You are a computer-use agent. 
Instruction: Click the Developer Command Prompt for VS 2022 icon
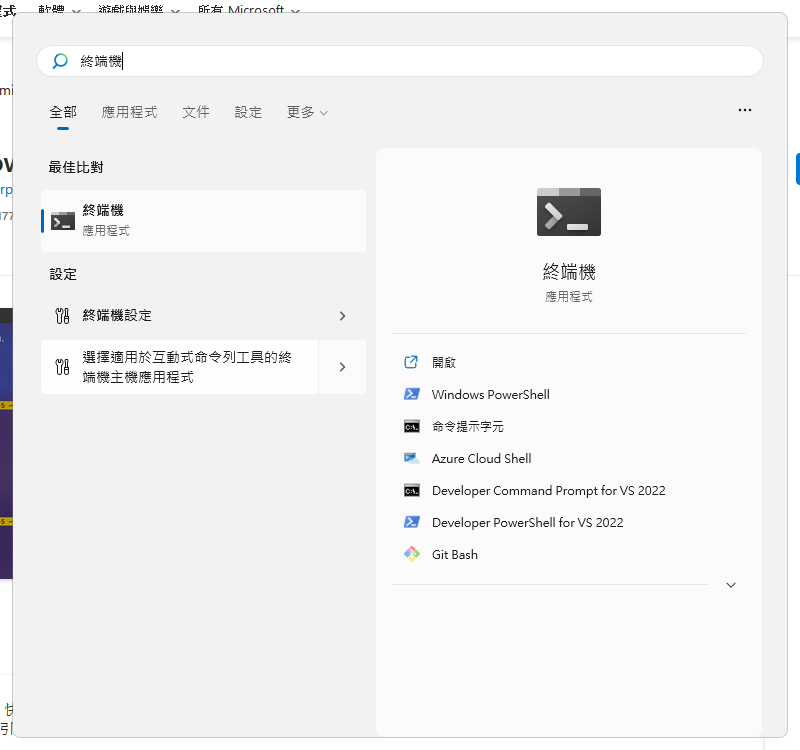(411, 490)
